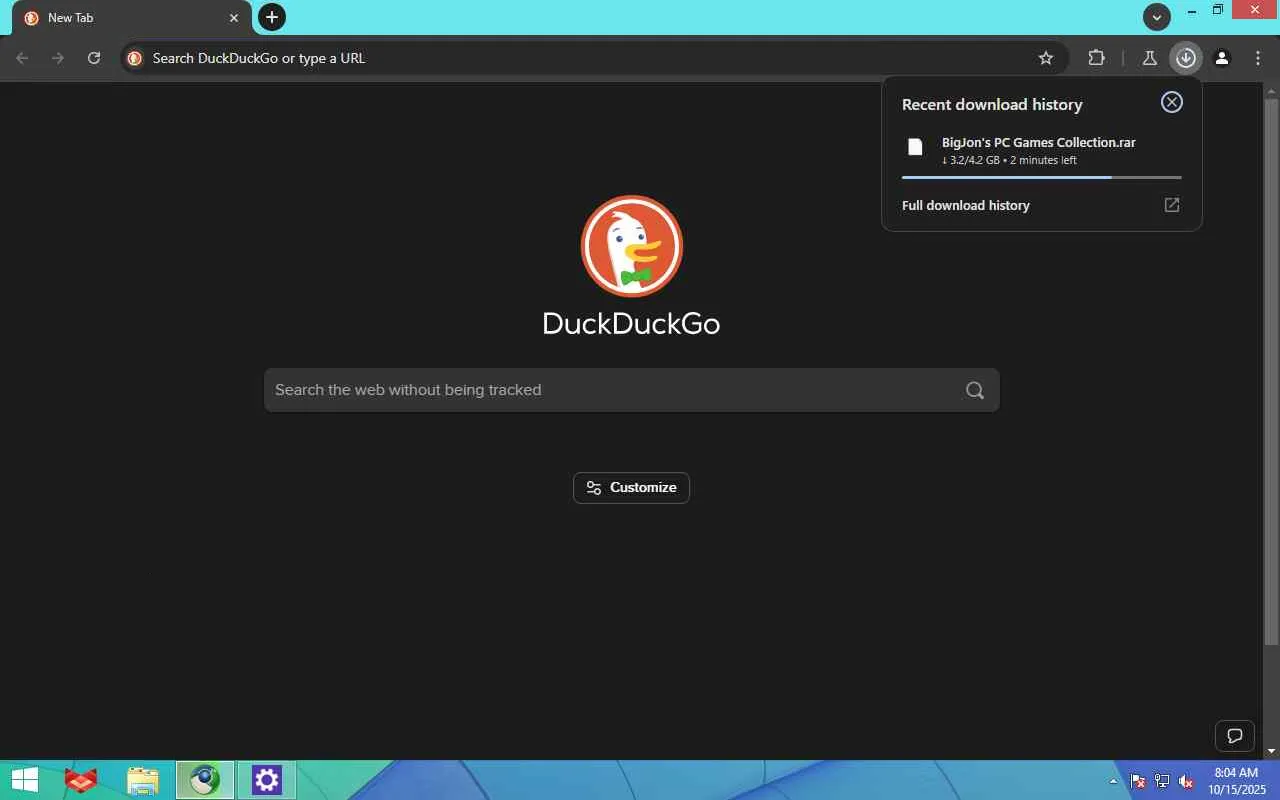Screen dimensions: 1280x800
Task: Go back to the previous page
Action: tap(22, 58)
